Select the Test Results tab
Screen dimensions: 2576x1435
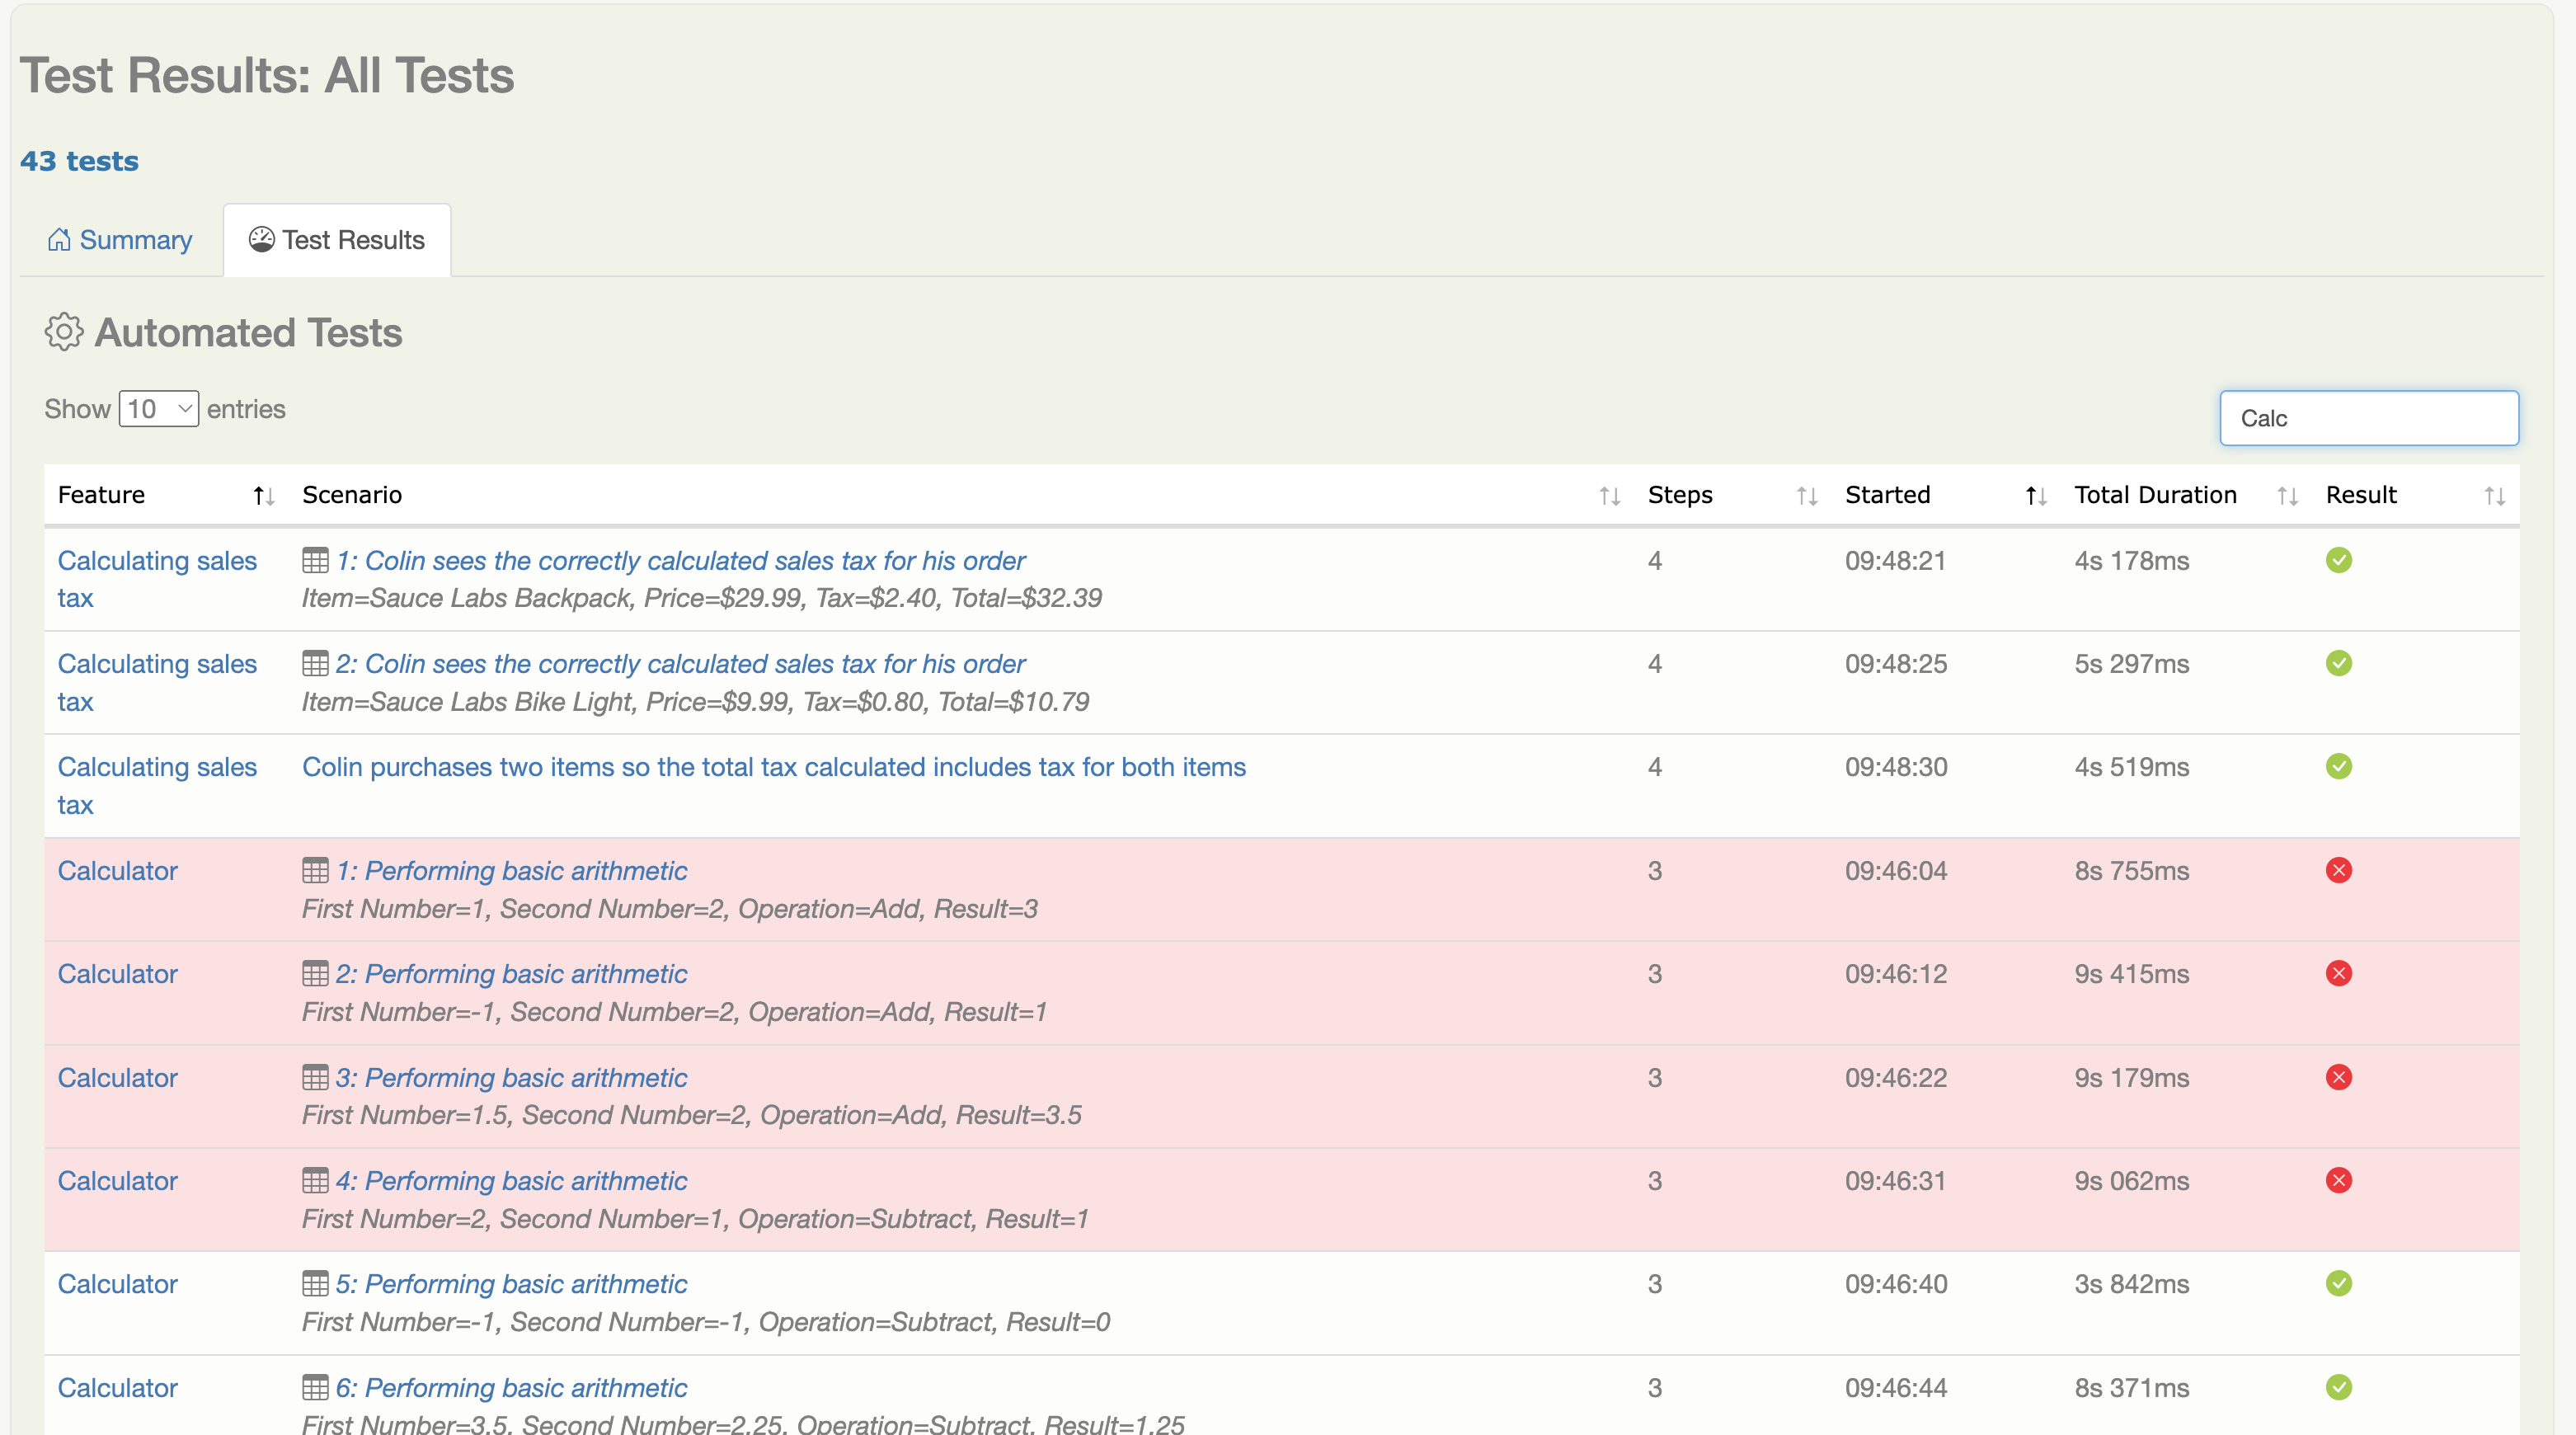pos(337,240)
